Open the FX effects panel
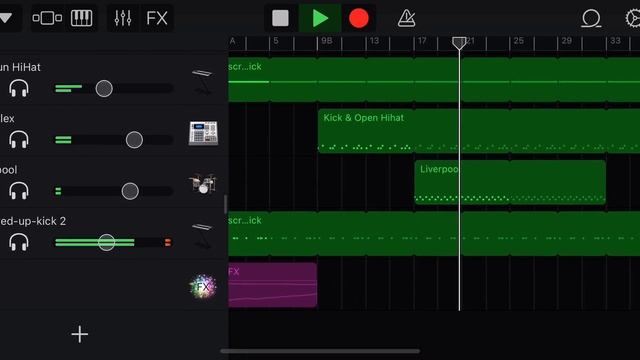This screenshot has height=360, width=640. tap(157, 18)
